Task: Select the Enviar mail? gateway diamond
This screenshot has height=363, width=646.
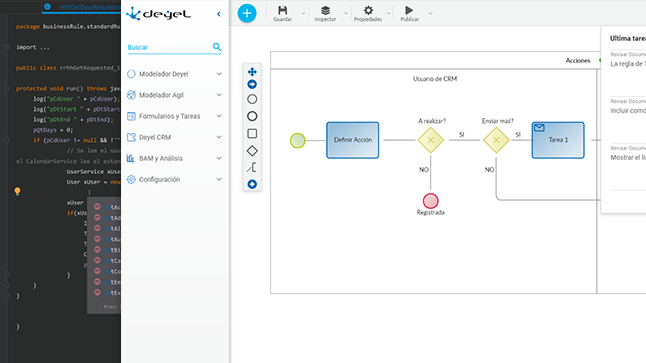Action: tap(496, 140)
